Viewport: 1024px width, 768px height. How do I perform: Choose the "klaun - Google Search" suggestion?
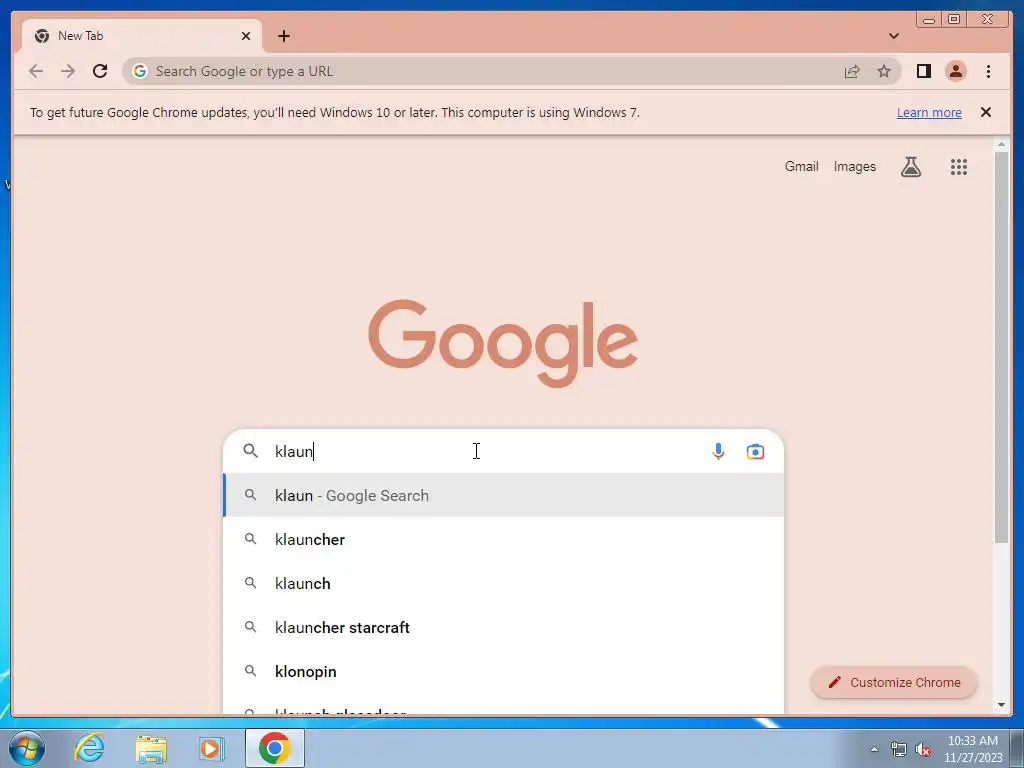tap(504, 496)
